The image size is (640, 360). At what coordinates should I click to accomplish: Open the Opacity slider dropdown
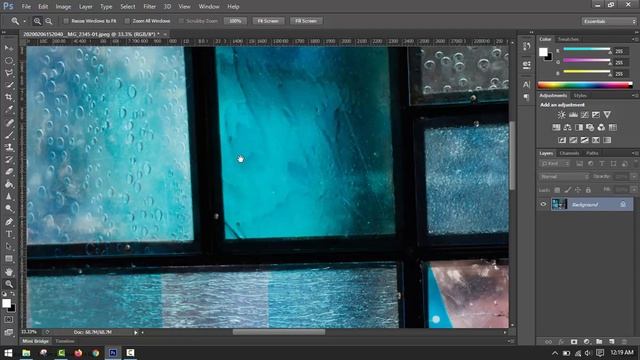634,177
